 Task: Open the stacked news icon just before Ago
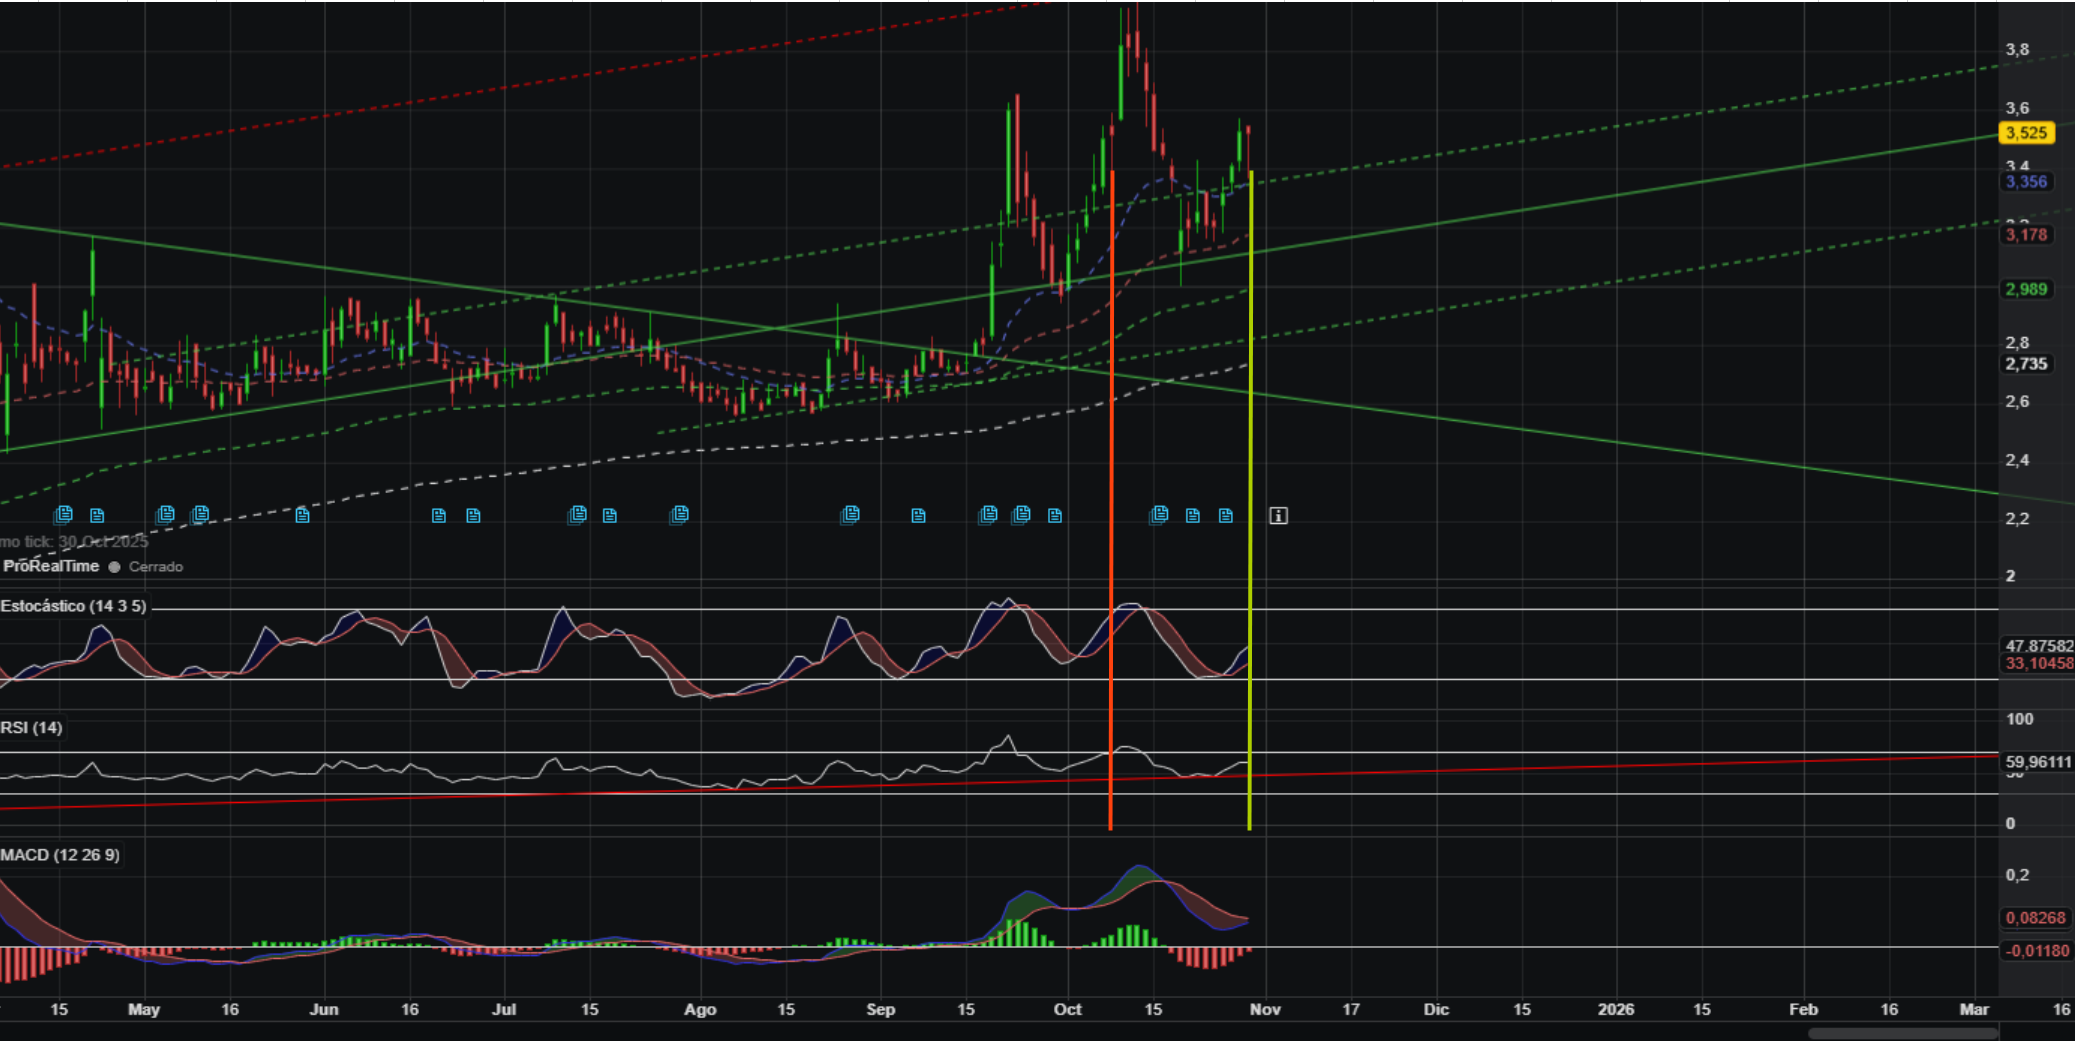point(680,515)
